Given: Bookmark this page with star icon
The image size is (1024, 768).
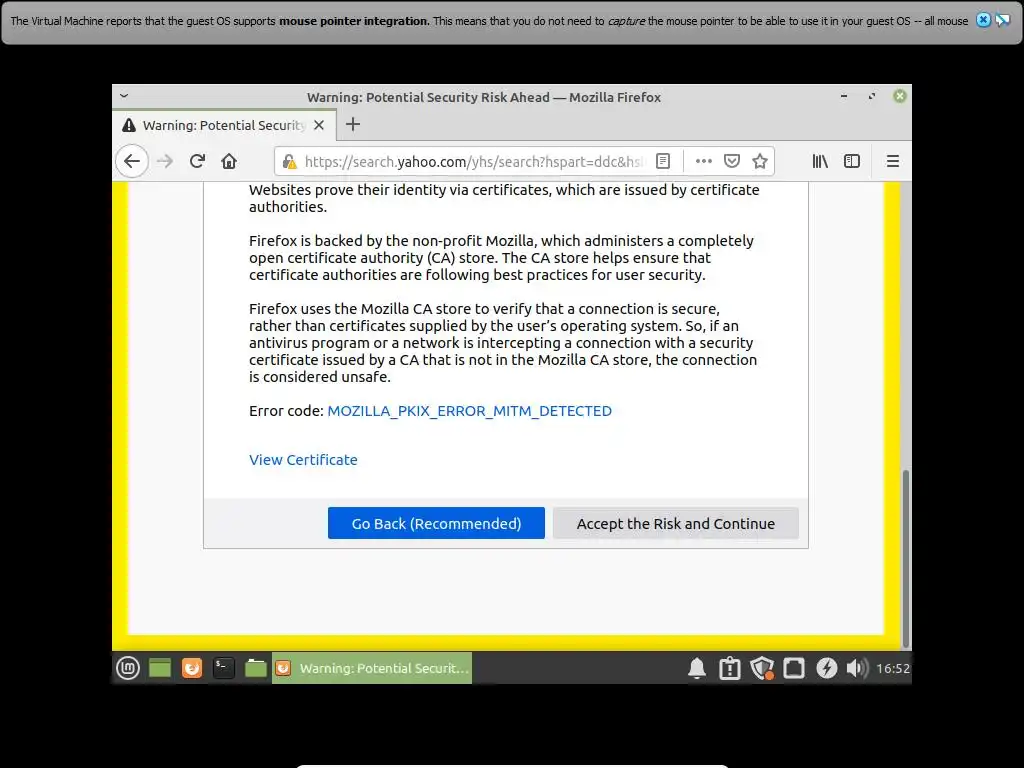Looking at the screenshot, I should [x=760, y=161].
